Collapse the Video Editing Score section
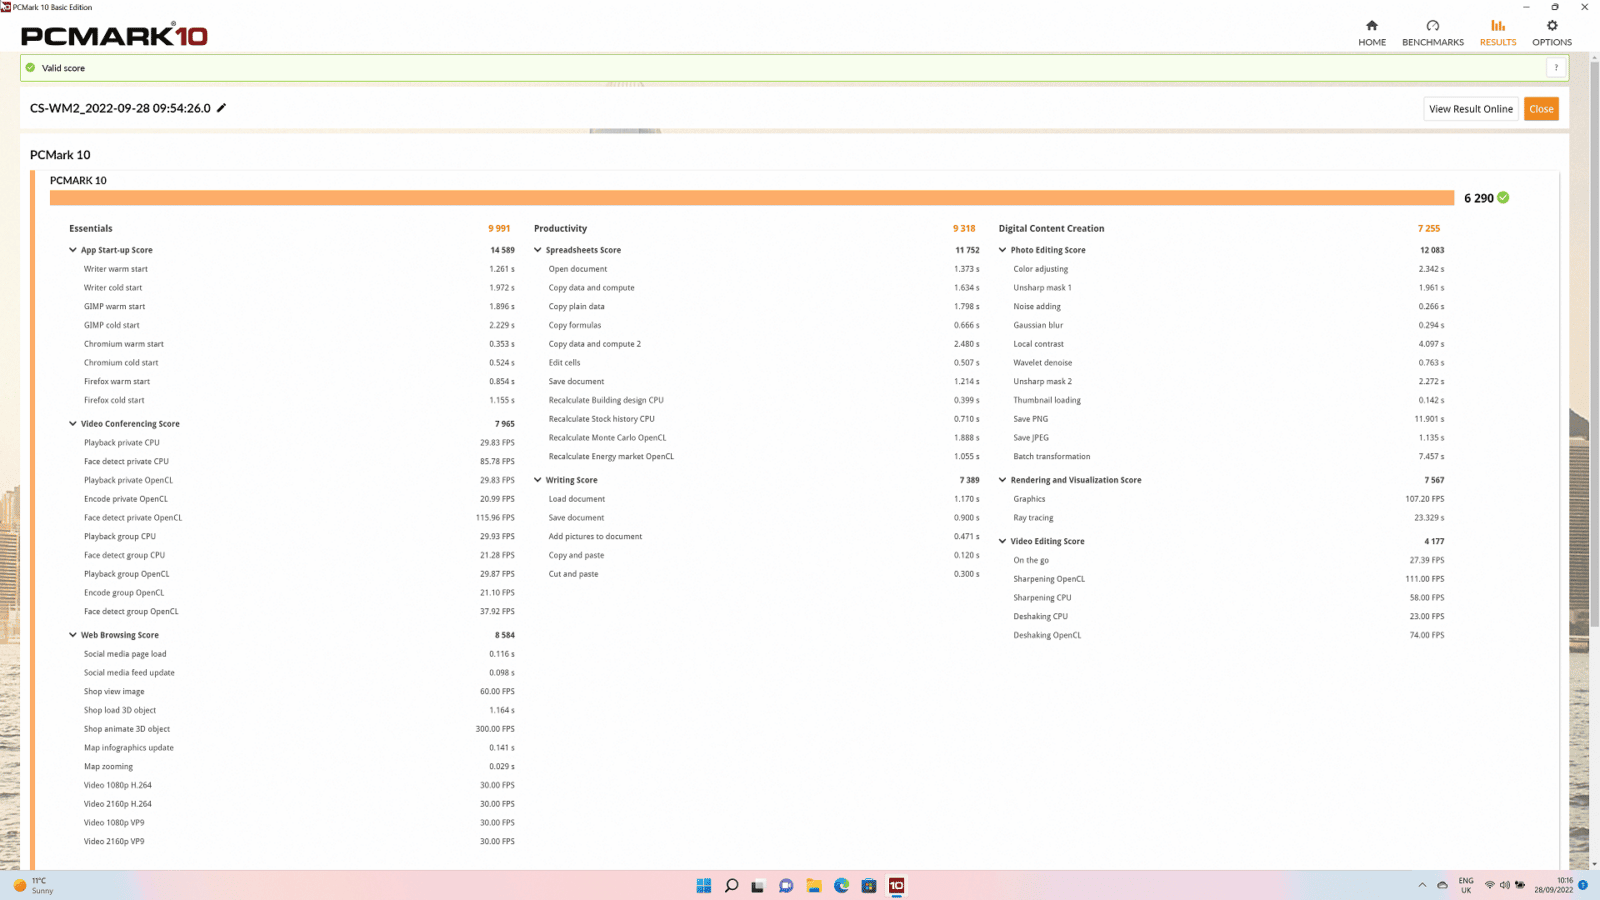The image size is (1600, 900). coord(1002,541)
